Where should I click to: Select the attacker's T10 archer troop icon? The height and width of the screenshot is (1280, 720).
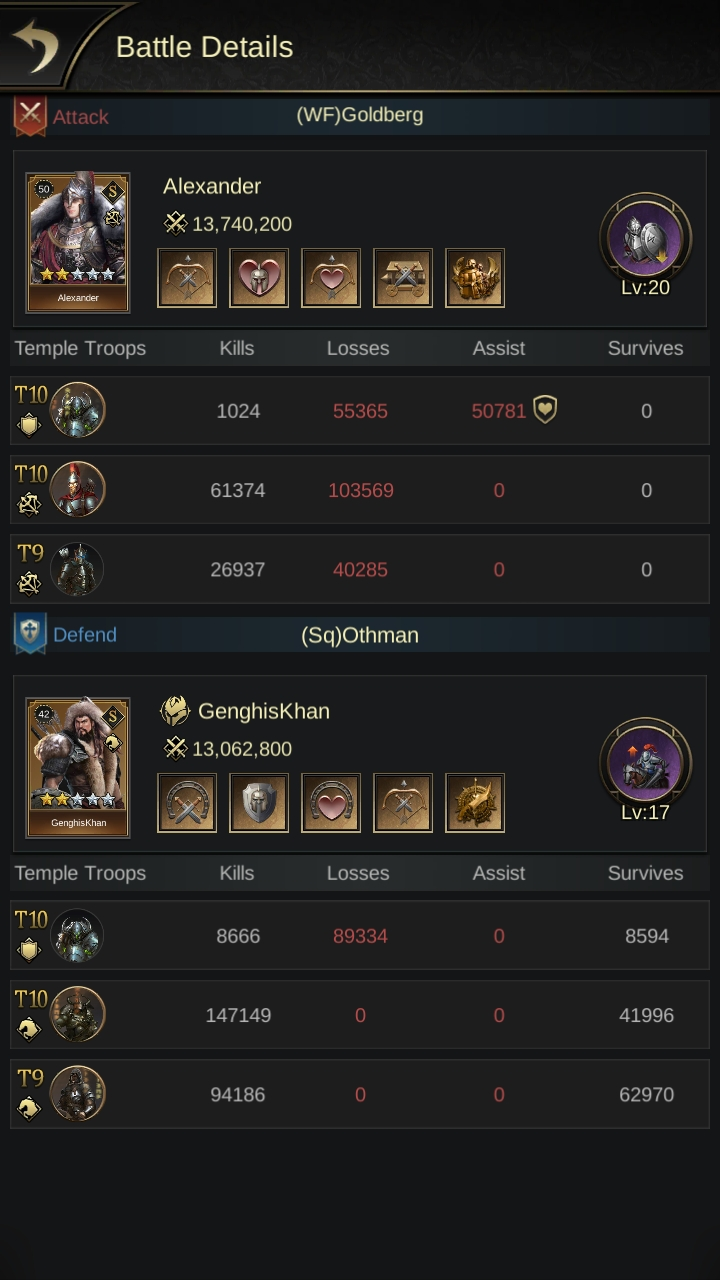click(77, 489)
